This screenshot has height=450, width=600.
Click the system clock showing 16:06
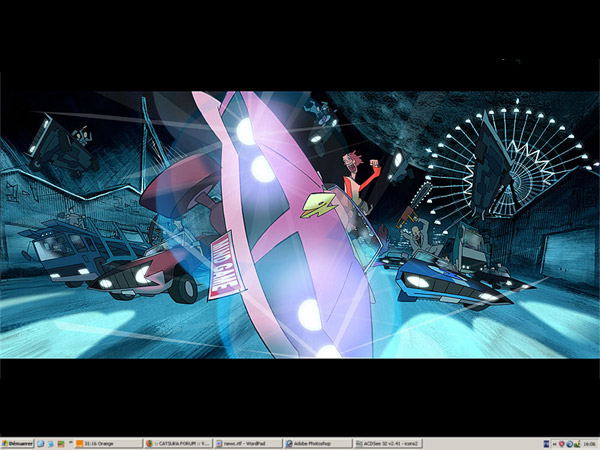coord(589,444)
